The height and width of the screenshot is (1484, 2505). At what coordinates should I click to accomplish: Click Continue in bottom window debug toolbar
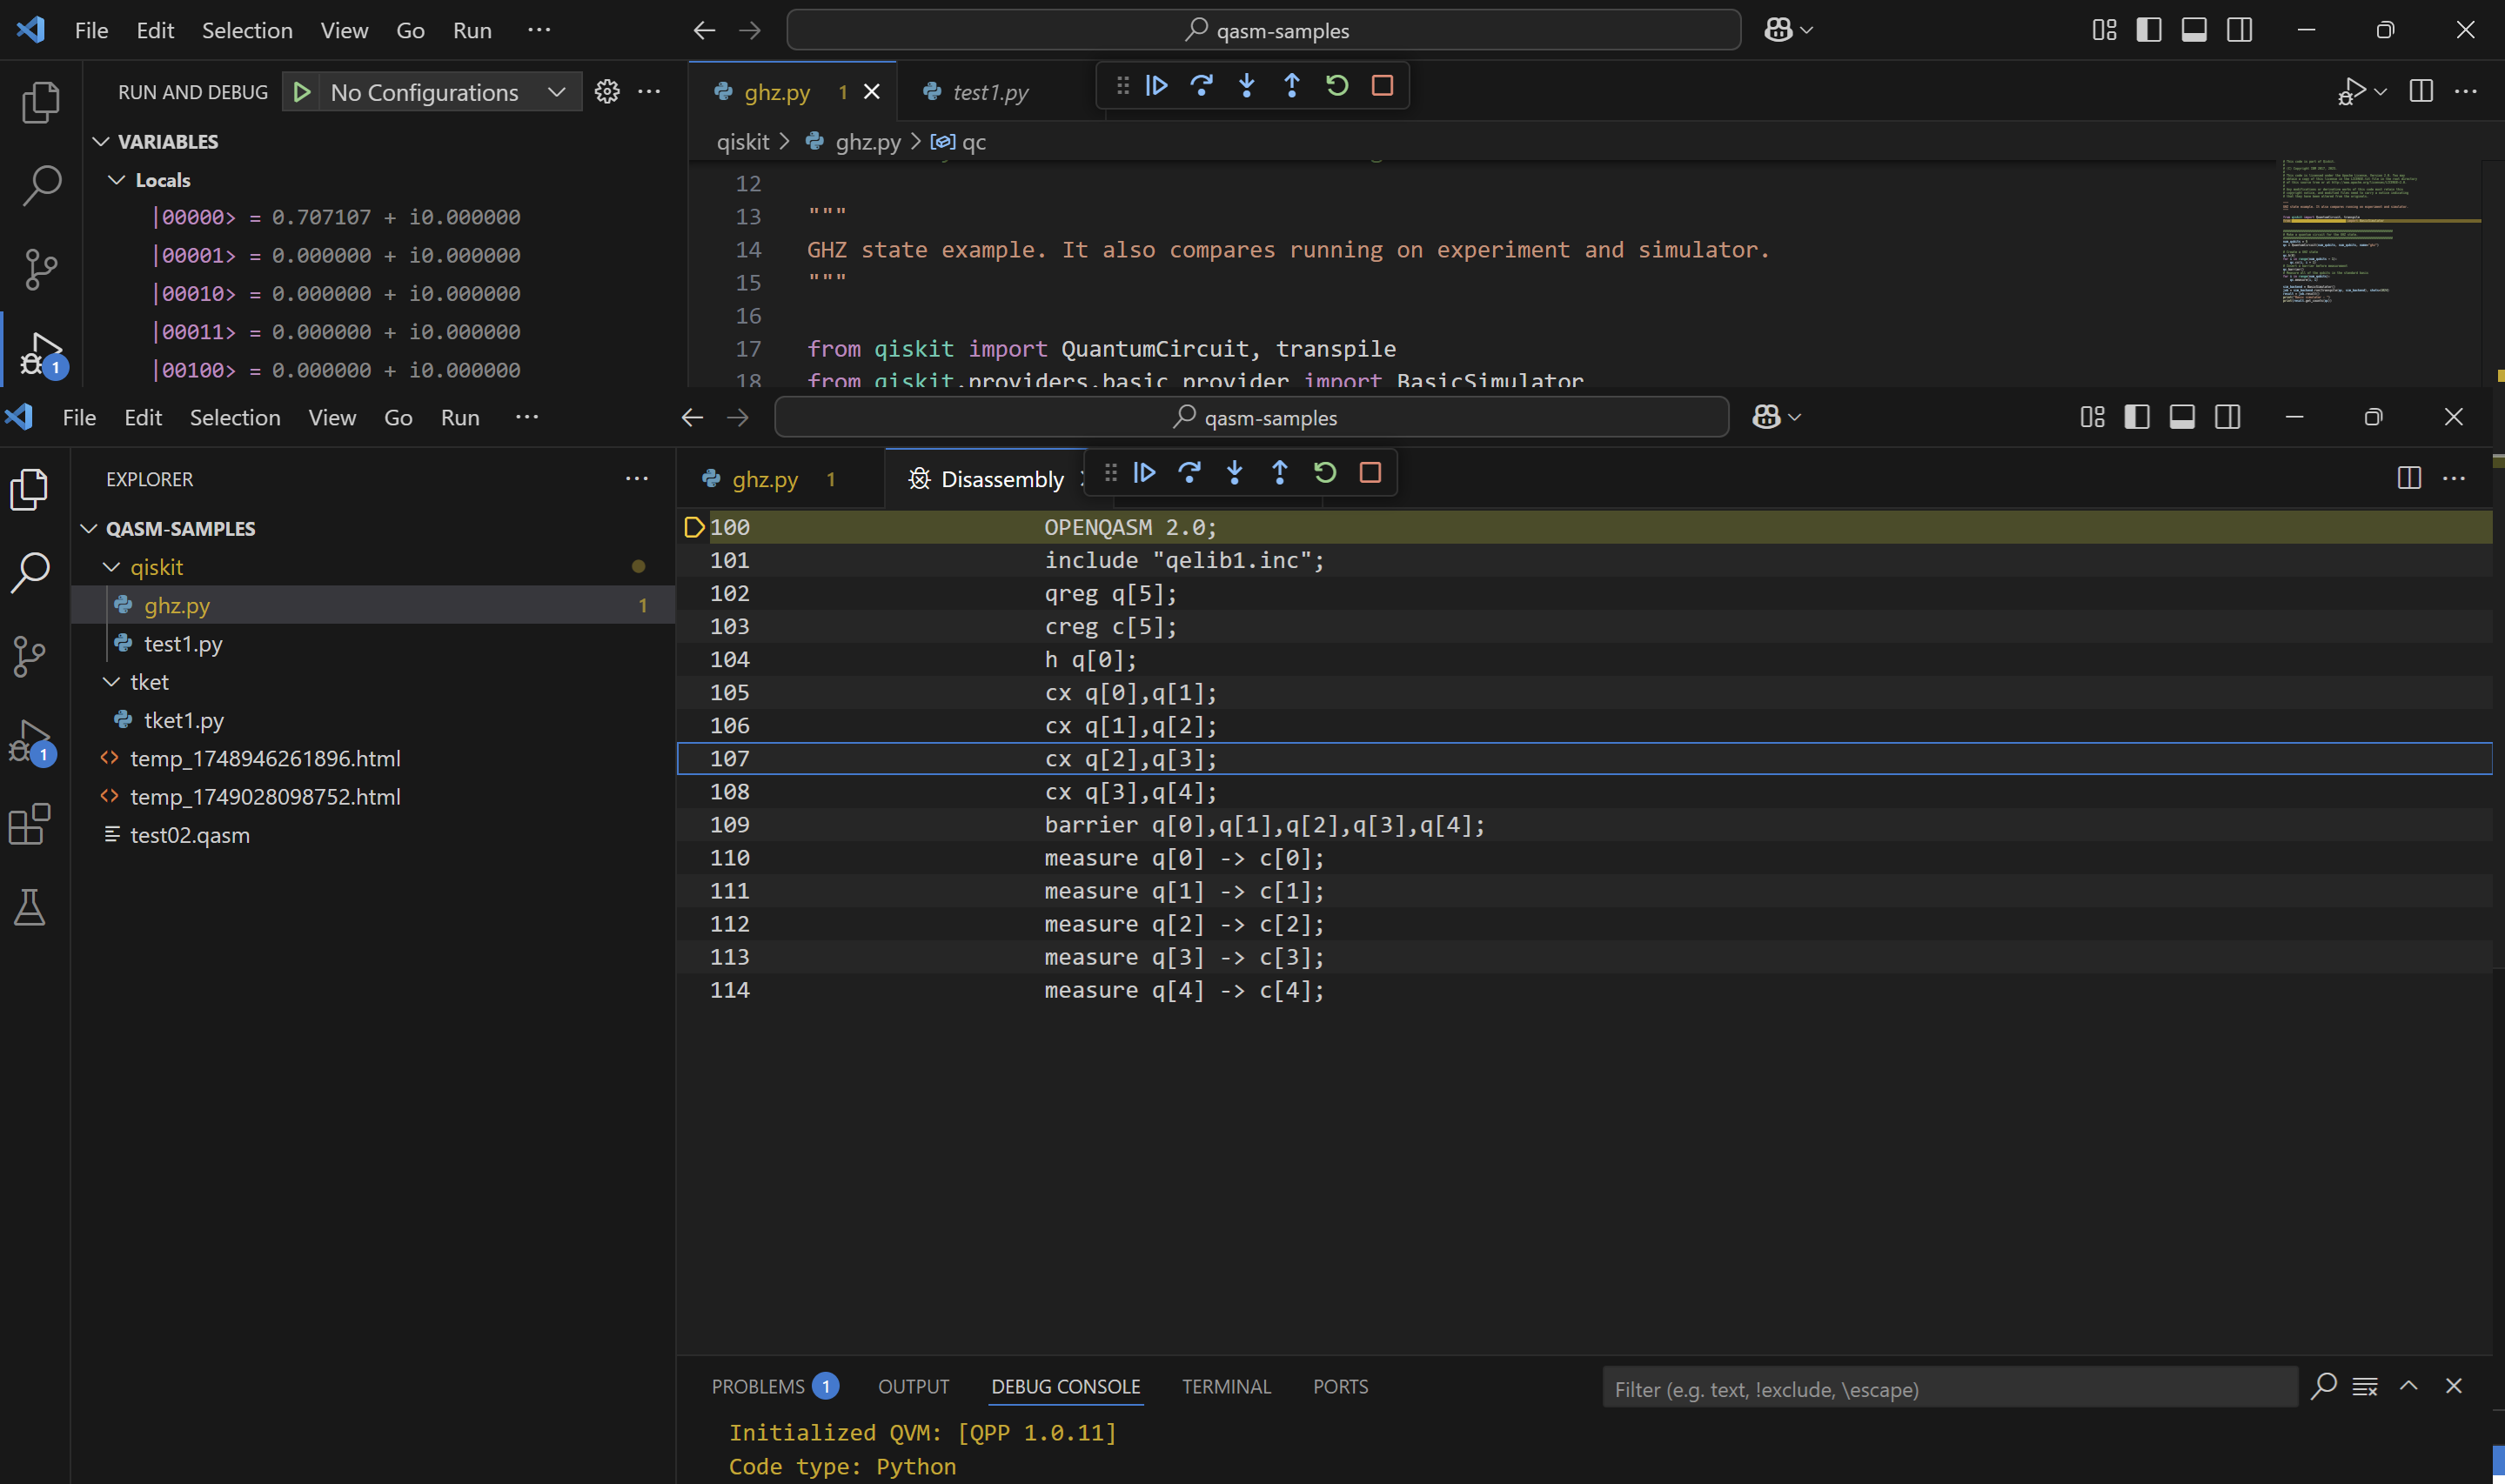coord(1145,472)
